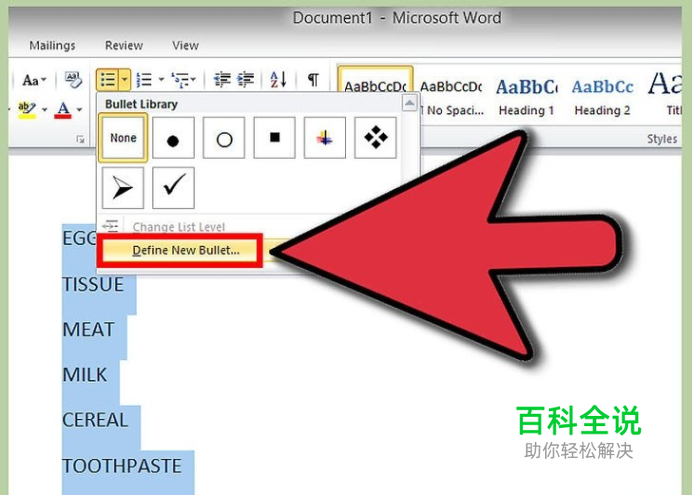
Task: Choose the solid square bullet
Action: (275, 138)
